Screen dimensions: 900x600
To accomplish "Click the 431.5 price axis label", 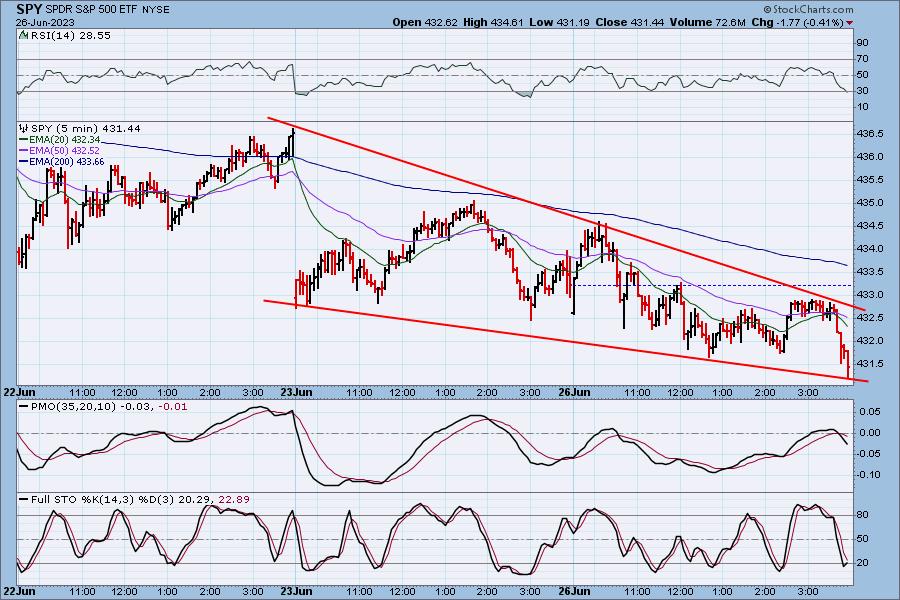I will click(x=870, y=363).
